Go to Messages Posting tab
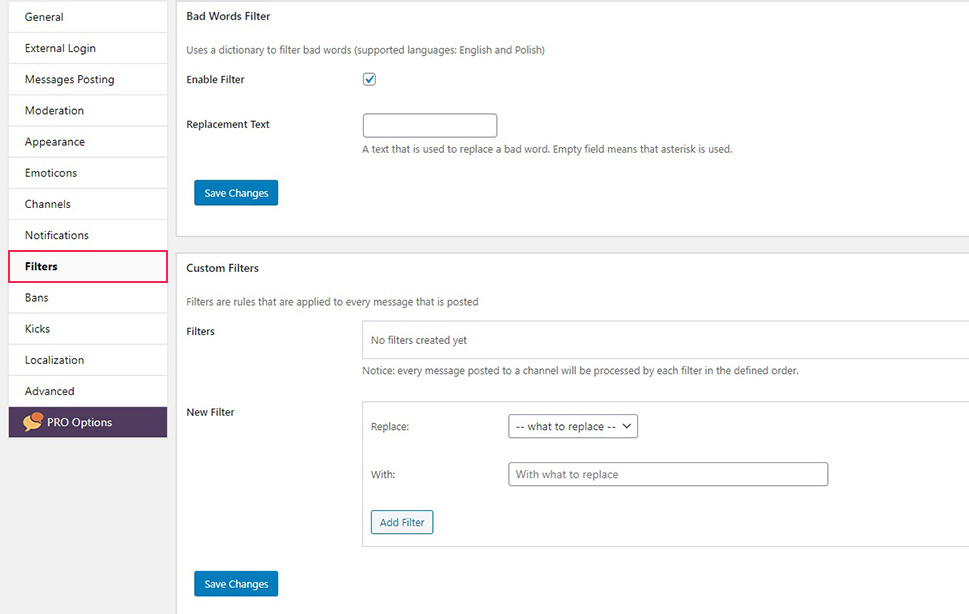969x614 pixels. tap(88, 79)
